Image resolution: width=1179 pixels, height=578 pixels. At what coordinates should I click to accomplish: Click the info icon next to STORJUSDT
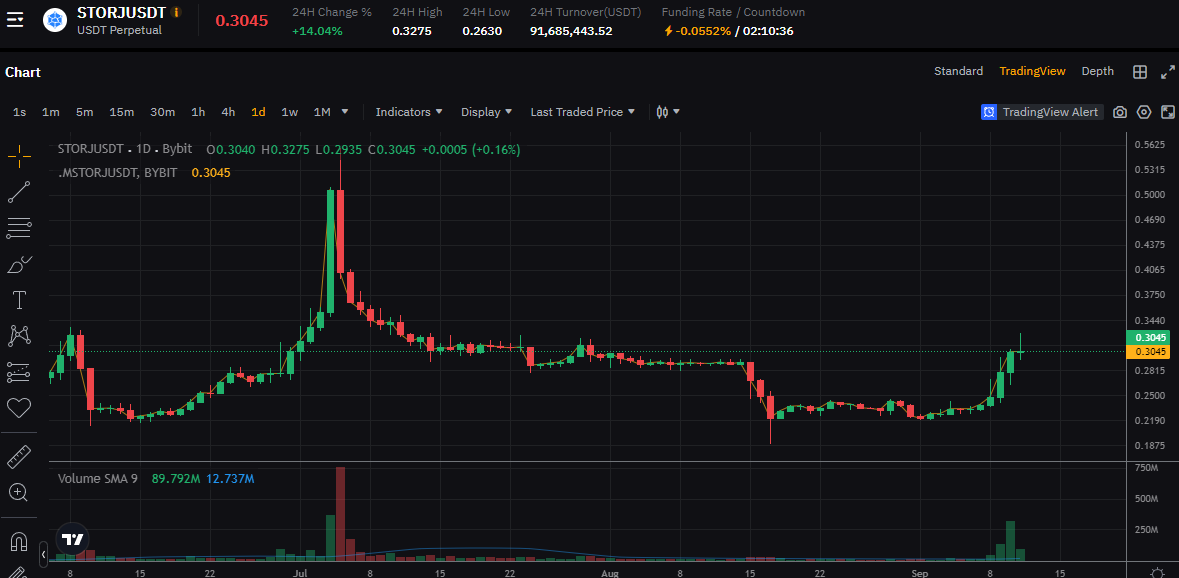(x=176, y=12)
